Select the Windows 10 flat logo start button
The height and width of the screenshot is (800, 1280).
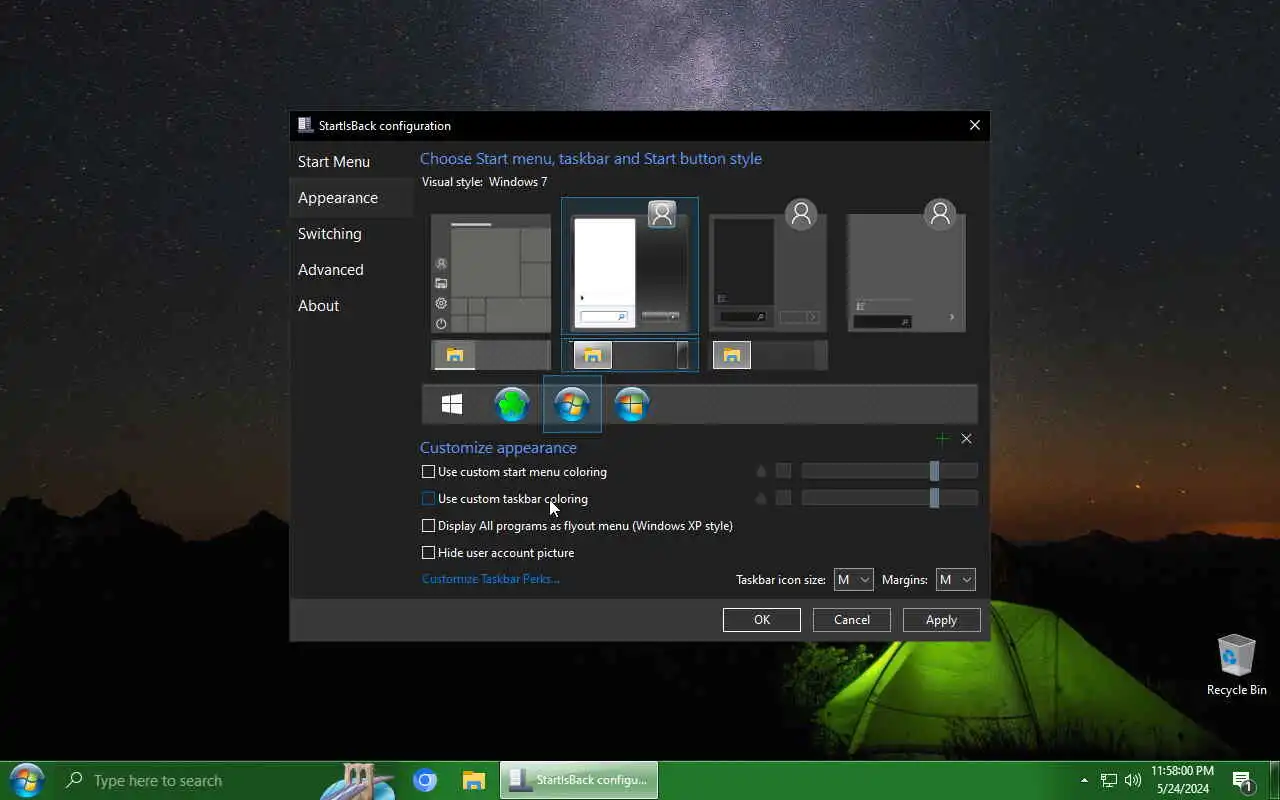(x=452, y=404)
